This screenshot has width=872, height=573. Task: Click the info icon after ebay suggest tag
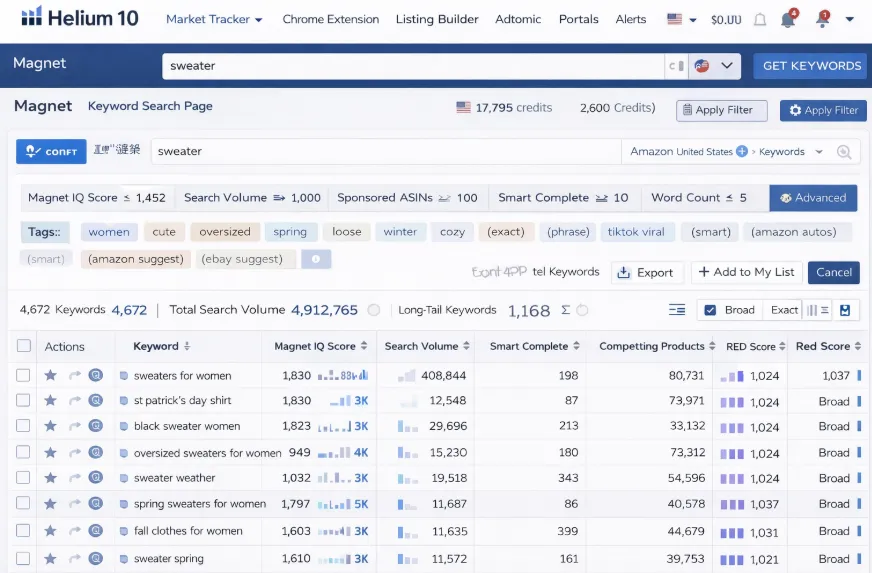click(316, 259)
